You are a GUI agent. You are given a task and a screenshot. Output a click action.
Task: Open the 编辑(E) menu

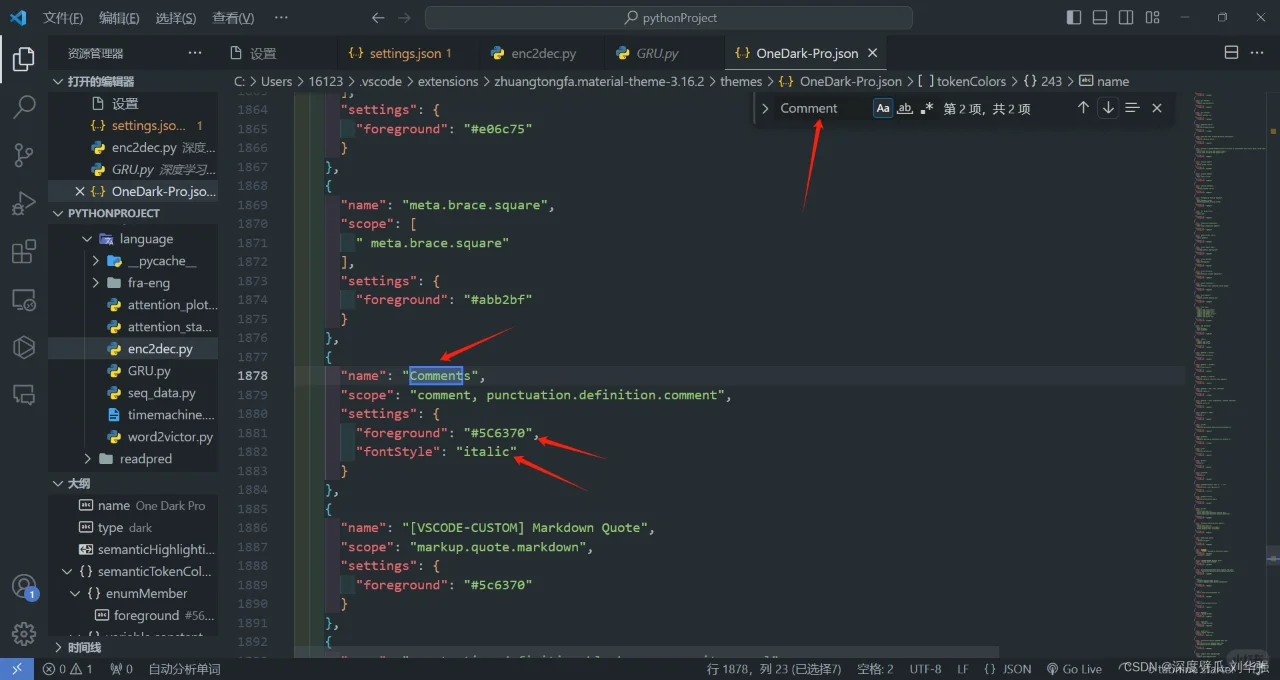[x=119, y=18]
